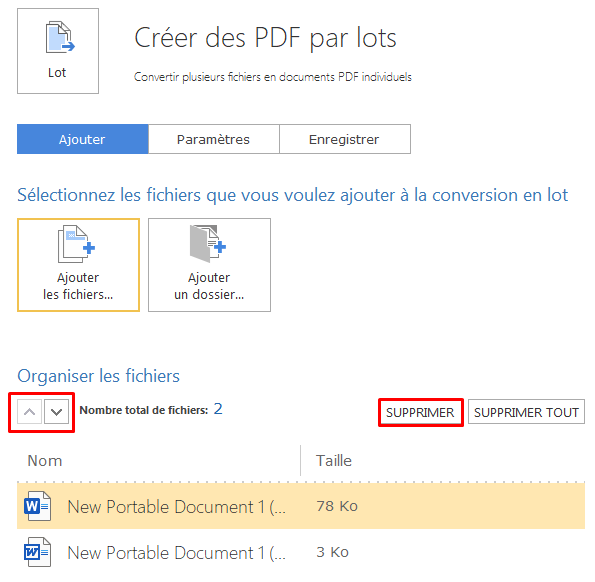595x582 pixels.
Task: Move selected file up with arrow
Action: [x=30, y=412]
